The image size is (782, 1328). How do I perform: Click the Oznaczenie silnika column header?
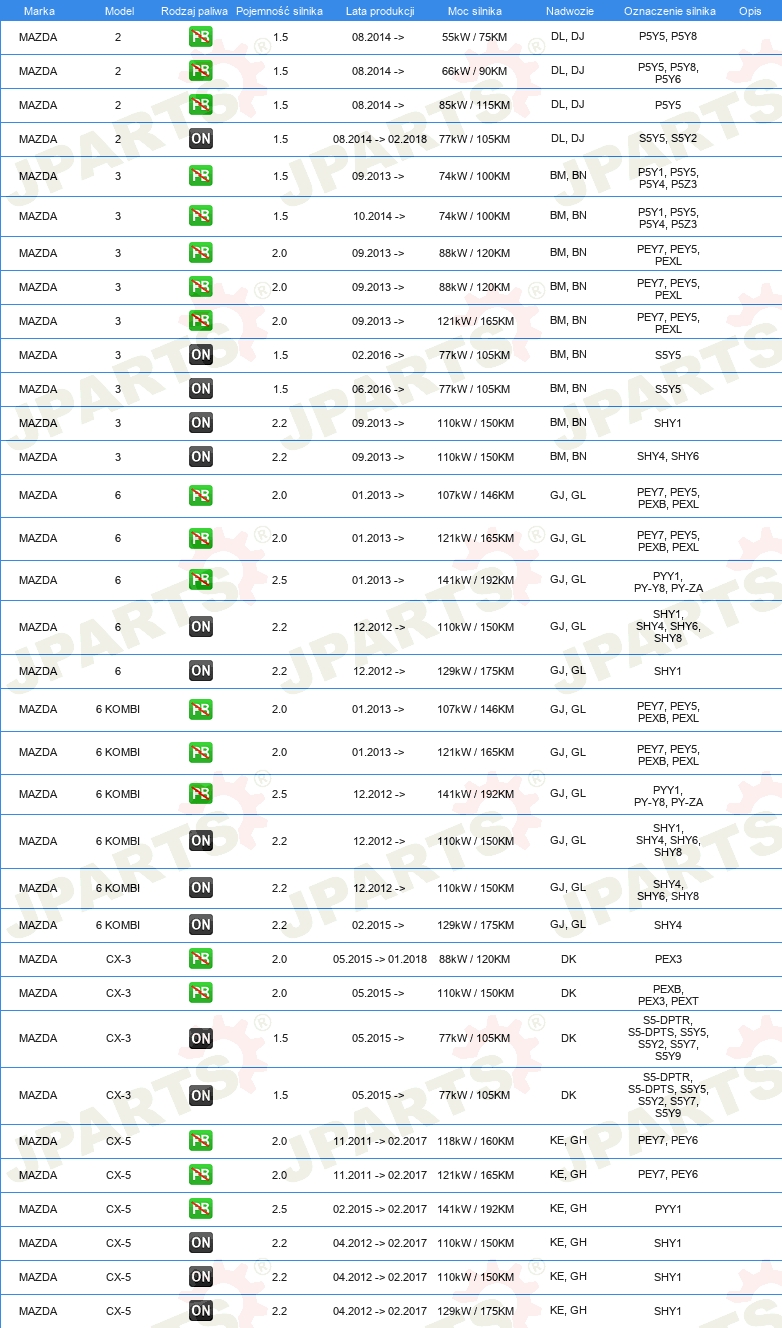pos(669,10)
